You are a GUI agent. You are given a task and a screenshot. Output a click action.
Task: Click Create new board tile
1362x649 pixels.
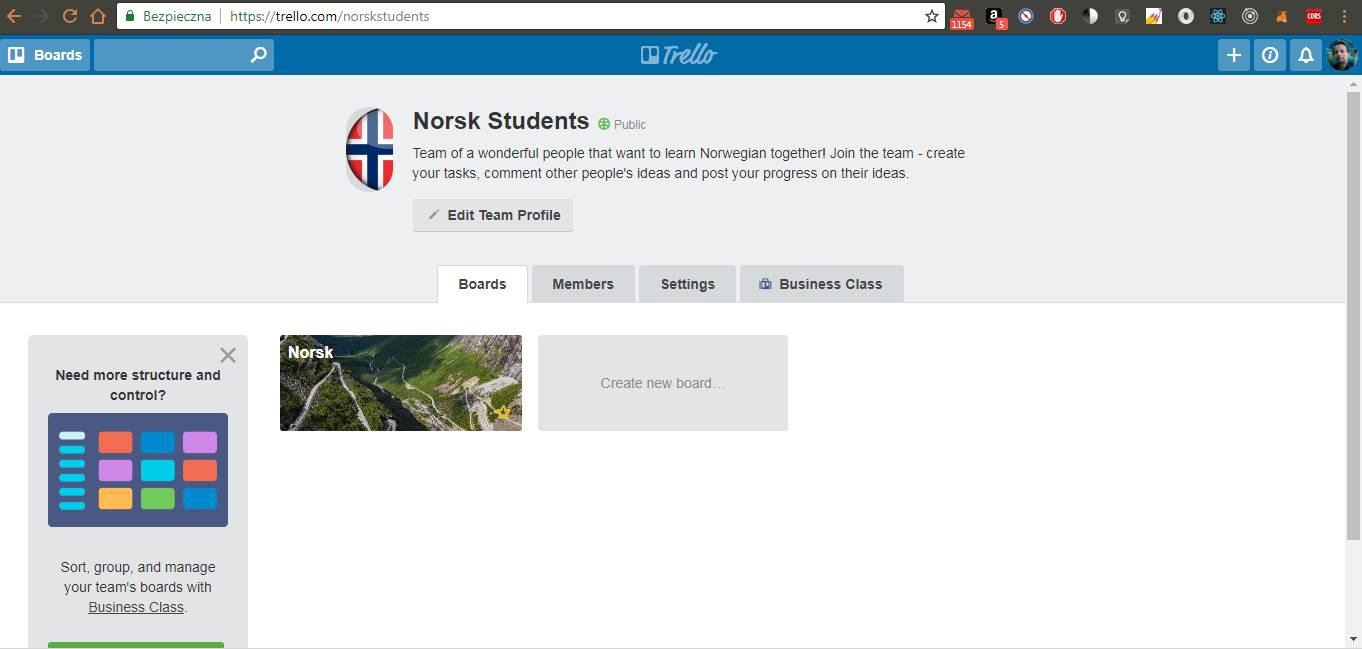click(663, 383)
